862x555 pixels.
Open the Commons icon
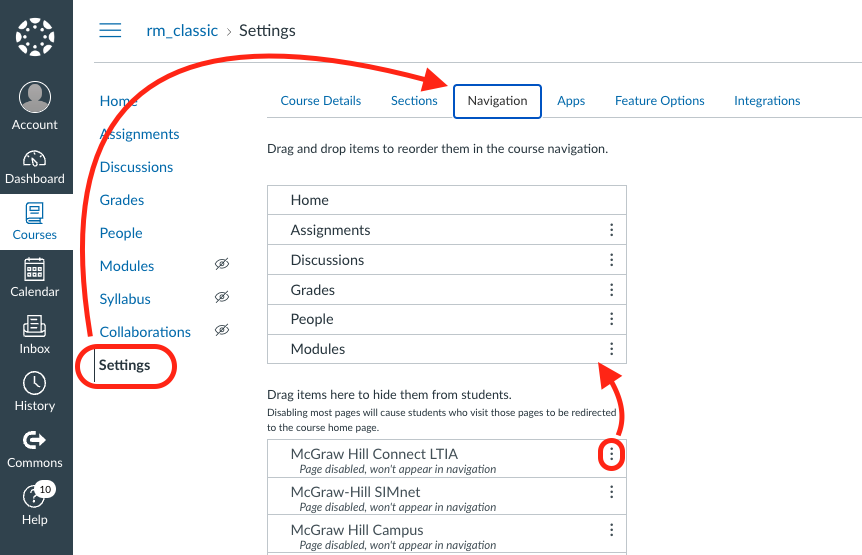point(35,441)
